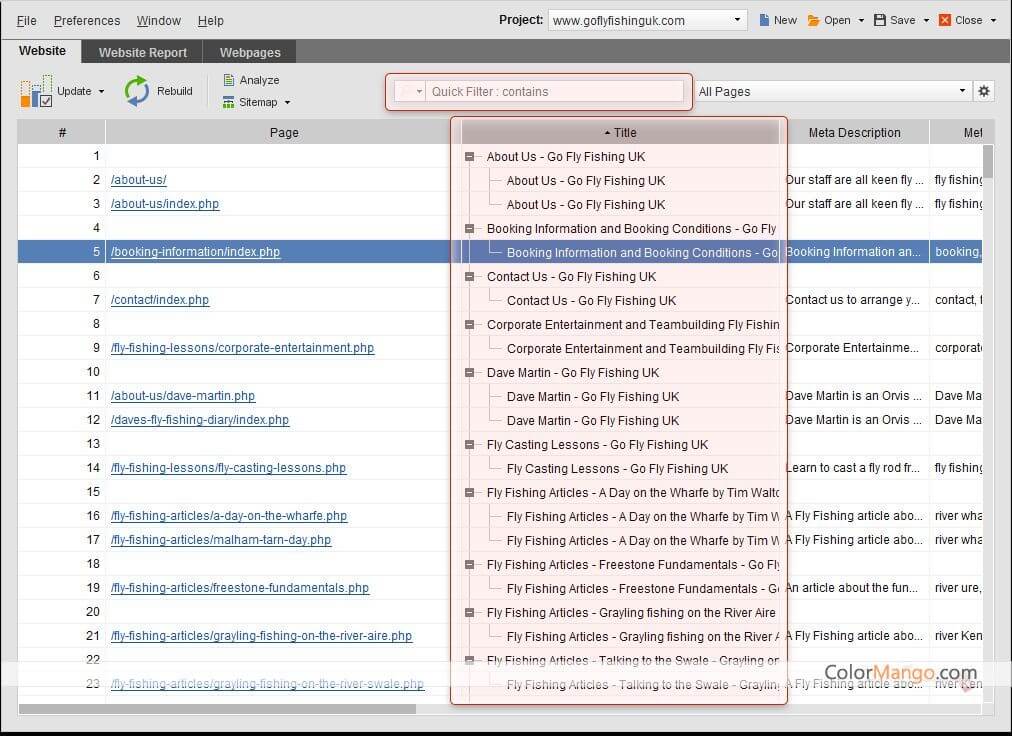Switch to the Website Report tab
Screen dimensions: 1012x736
(143, 52)
